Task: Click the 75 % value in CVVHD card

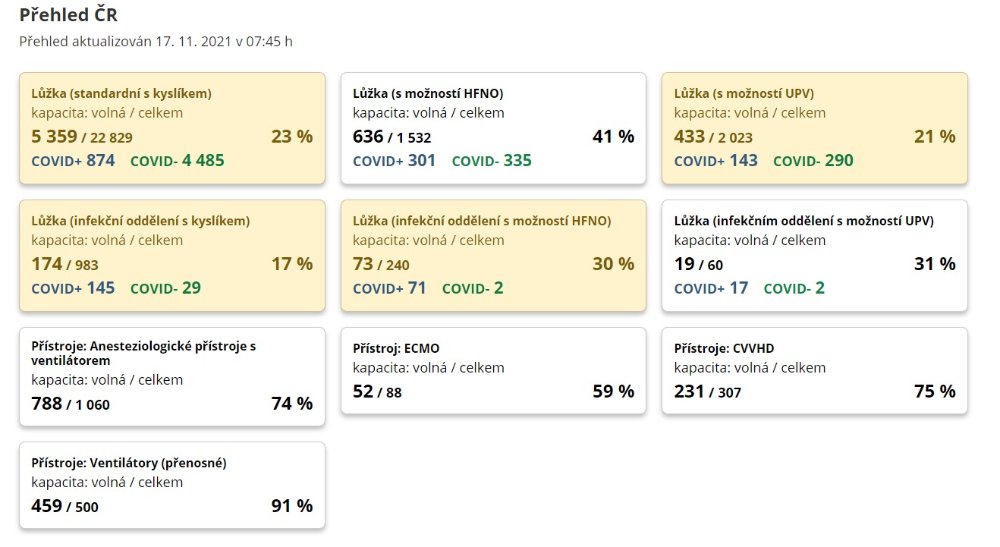Action: tap(934, 392)
